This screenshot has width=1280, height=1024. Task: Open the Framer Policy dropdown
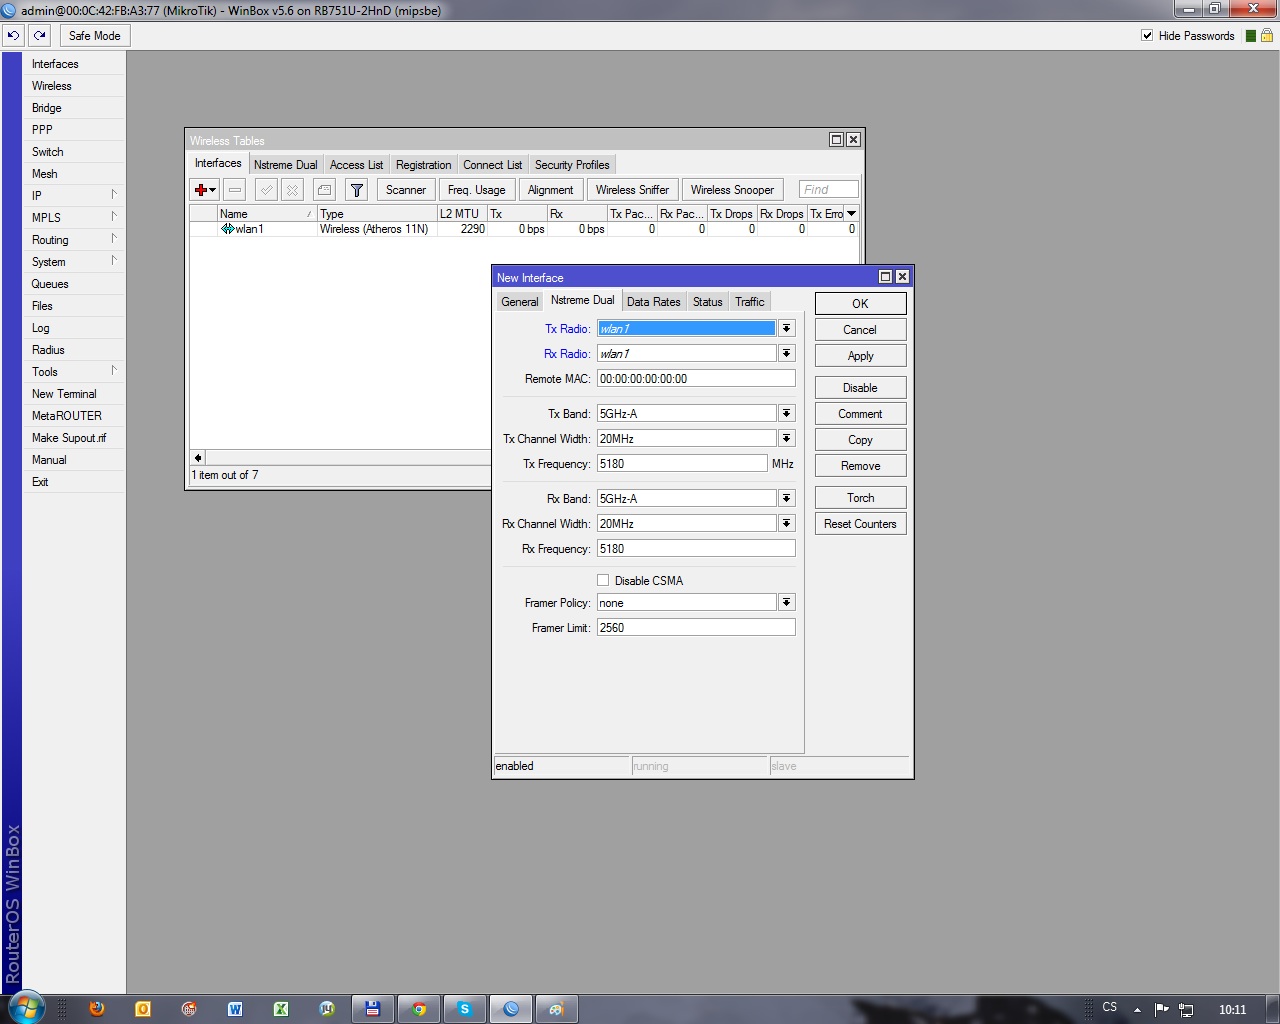(787, 602)
